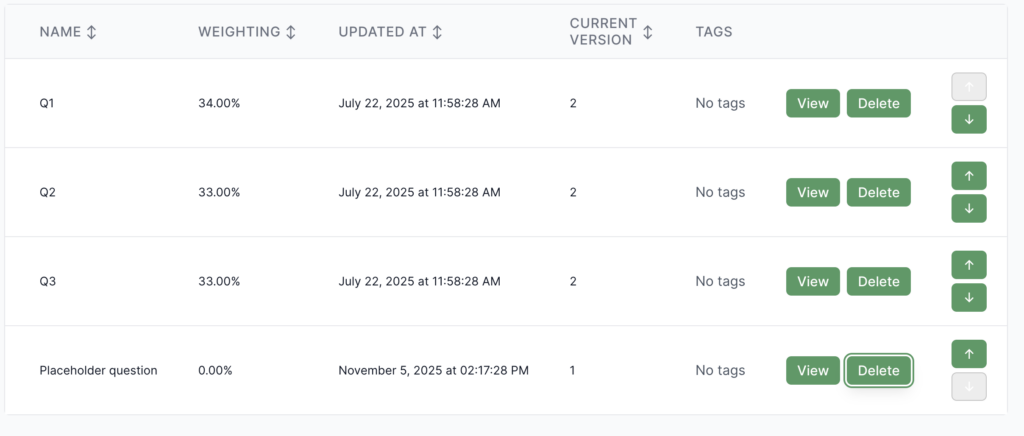This screenshot has height=436, width=1024.
Task: Move Q2 down with its arrow button
Action: pos(969,209)
